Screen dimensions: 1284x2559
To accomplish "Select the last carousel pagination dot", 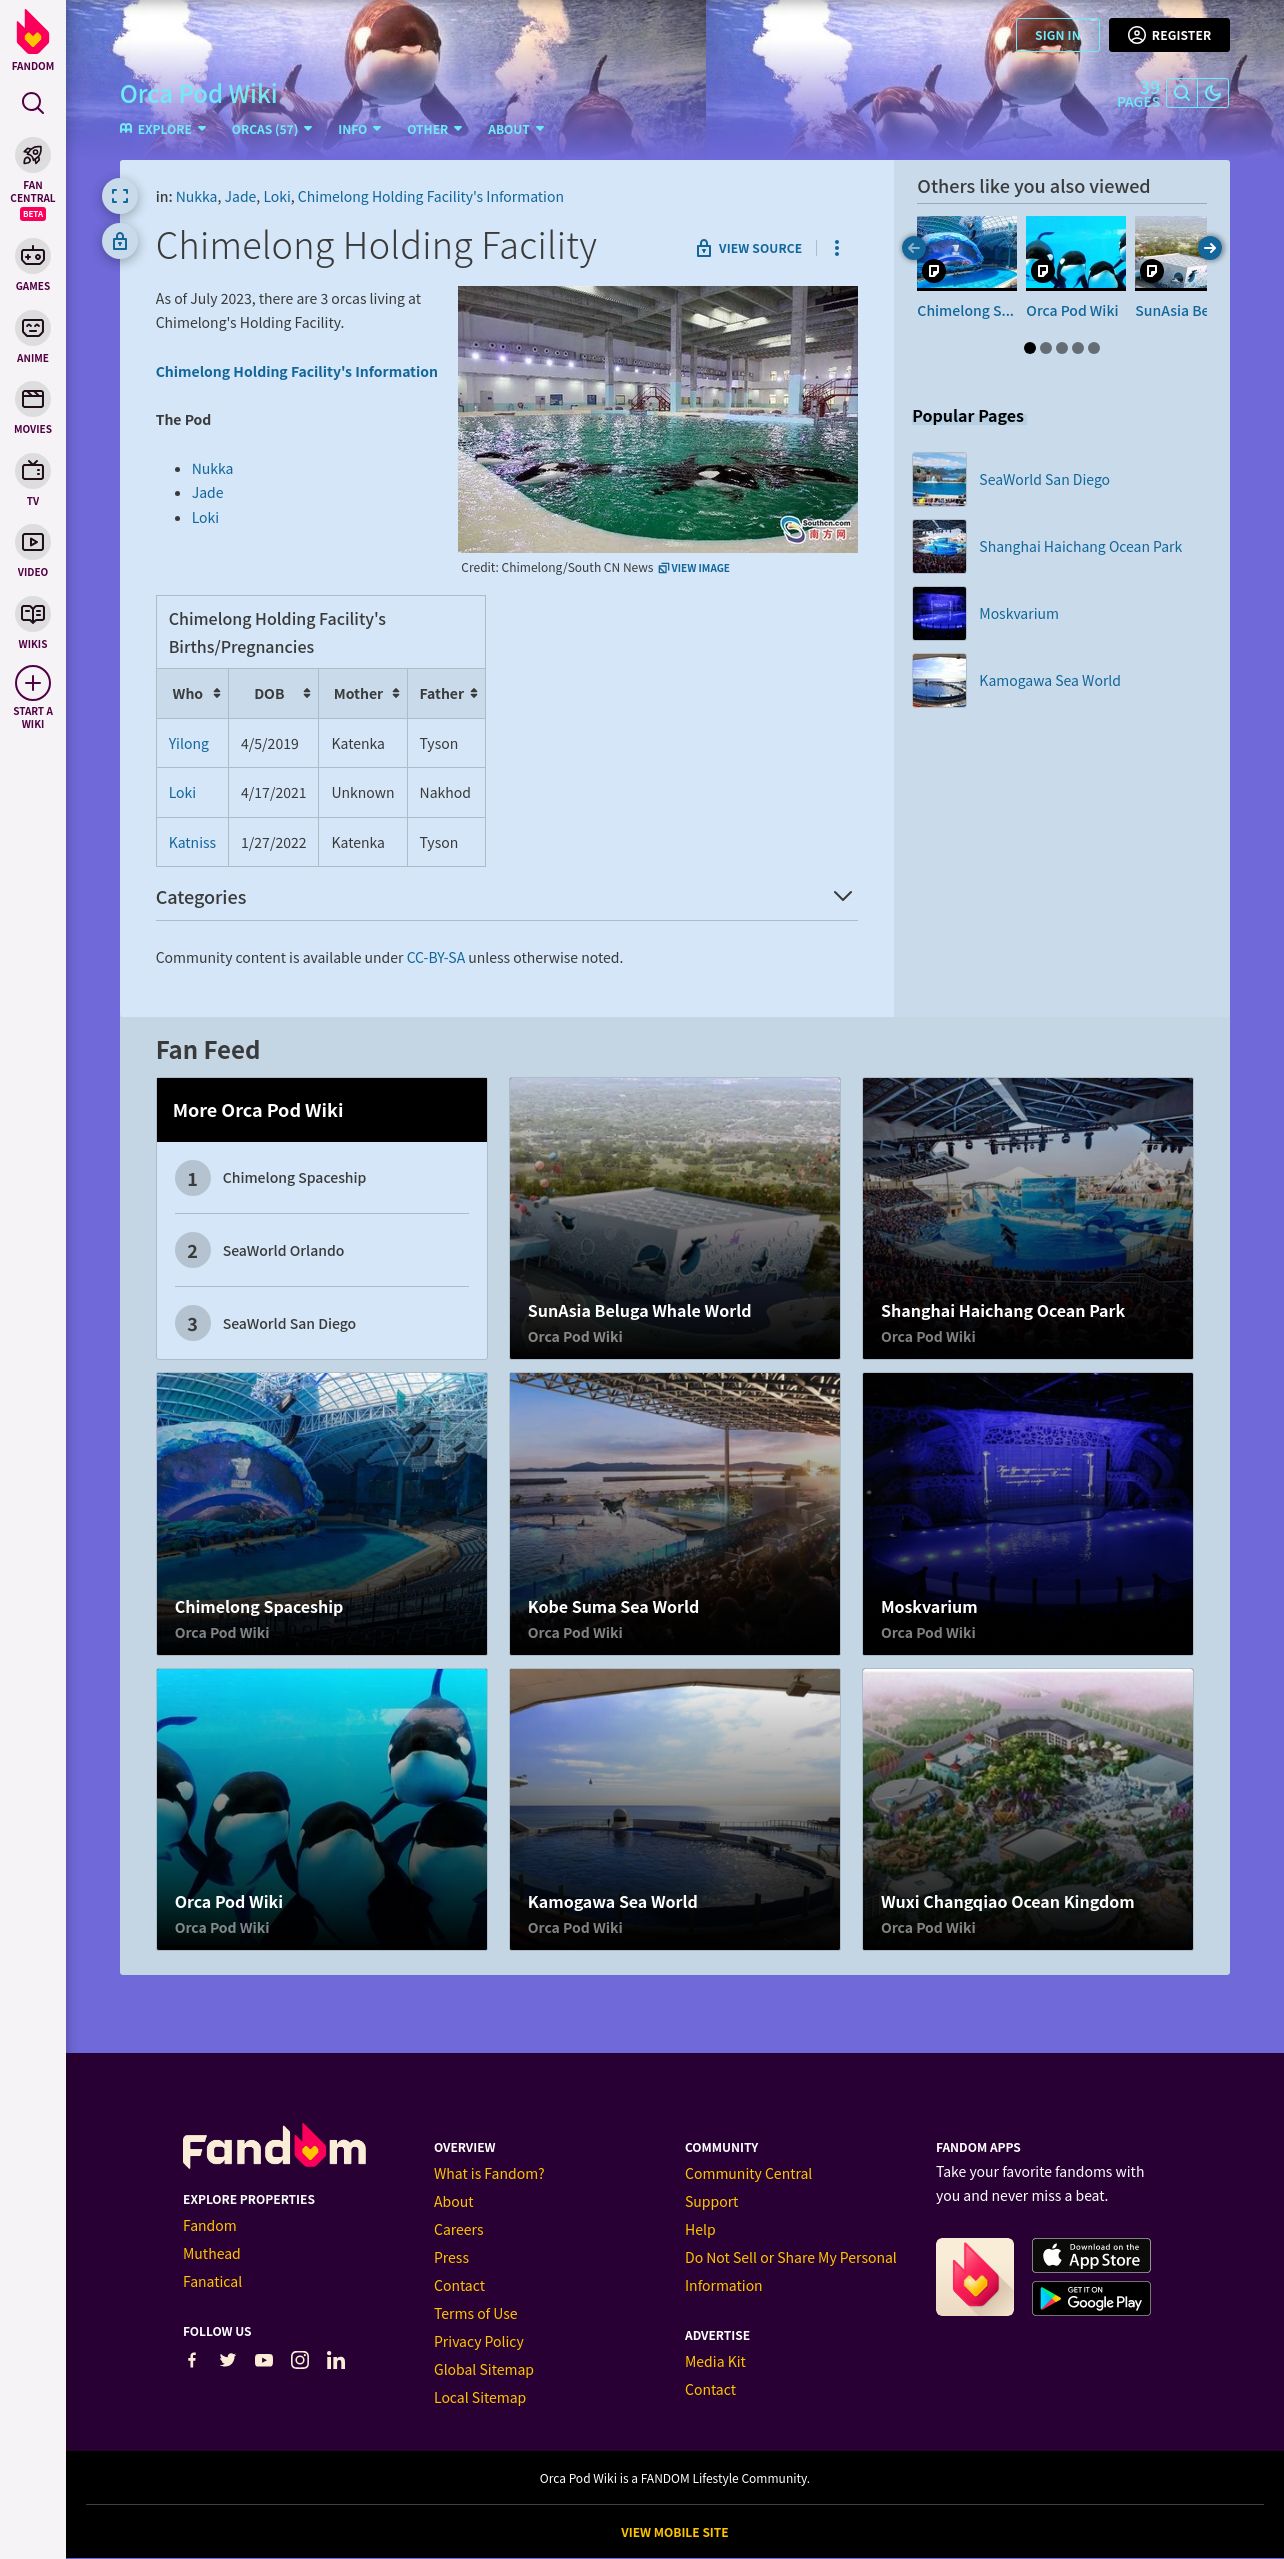I will (1094, 348).
